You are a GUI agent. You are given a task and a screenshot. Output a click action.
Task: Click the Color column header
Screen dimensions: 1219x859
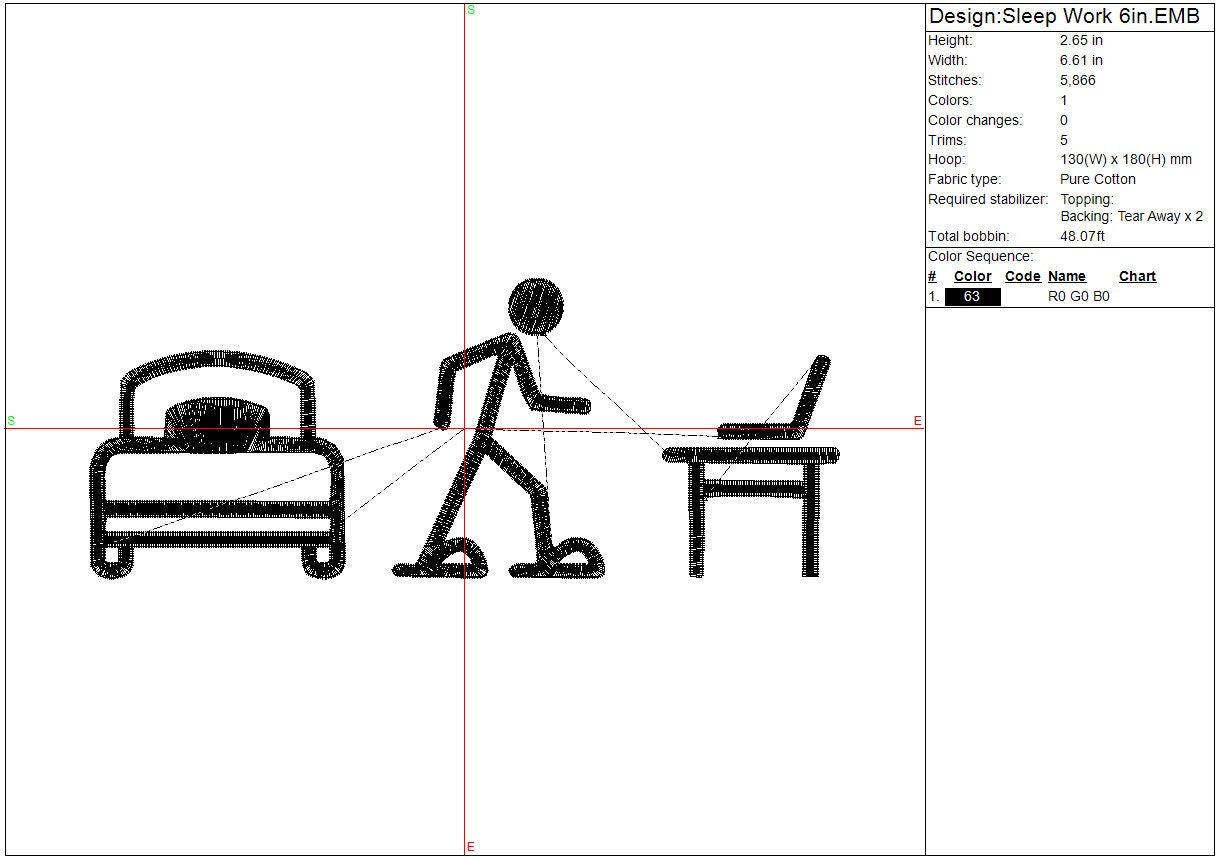coord(972,277)
